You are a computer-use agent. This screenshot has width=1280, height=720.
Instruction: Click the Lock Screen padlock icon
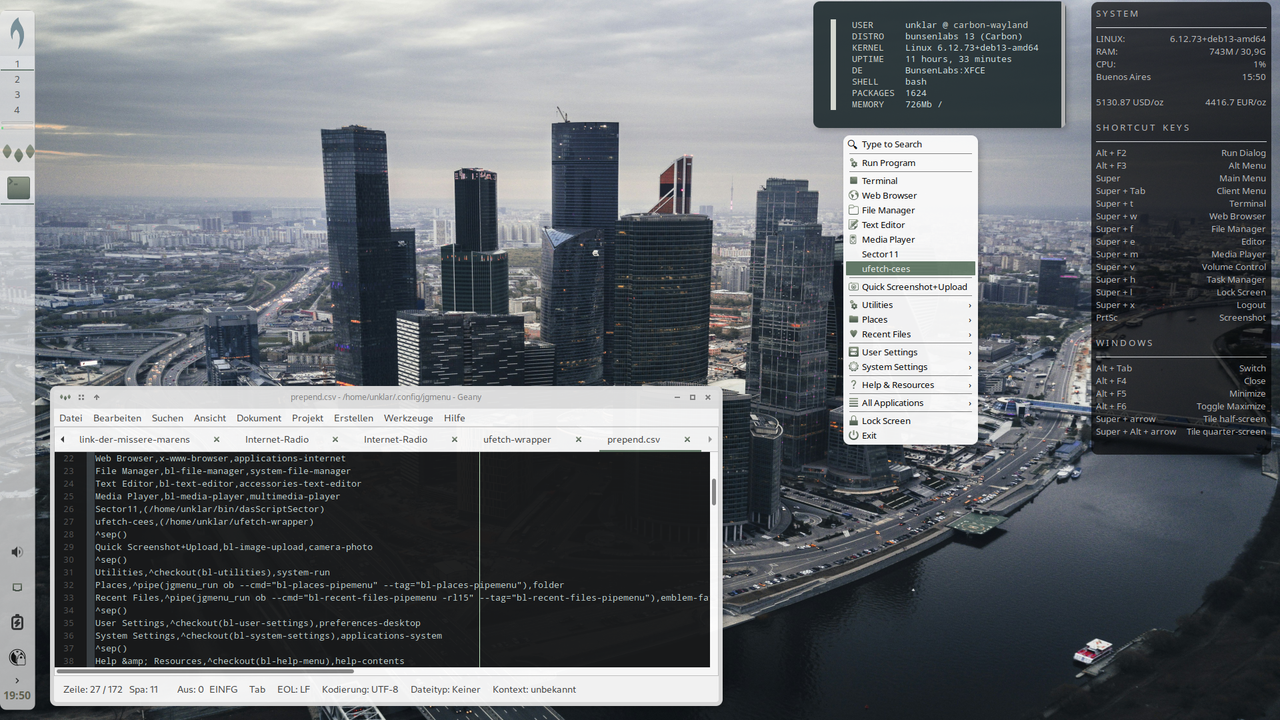(x=853, y=421)
